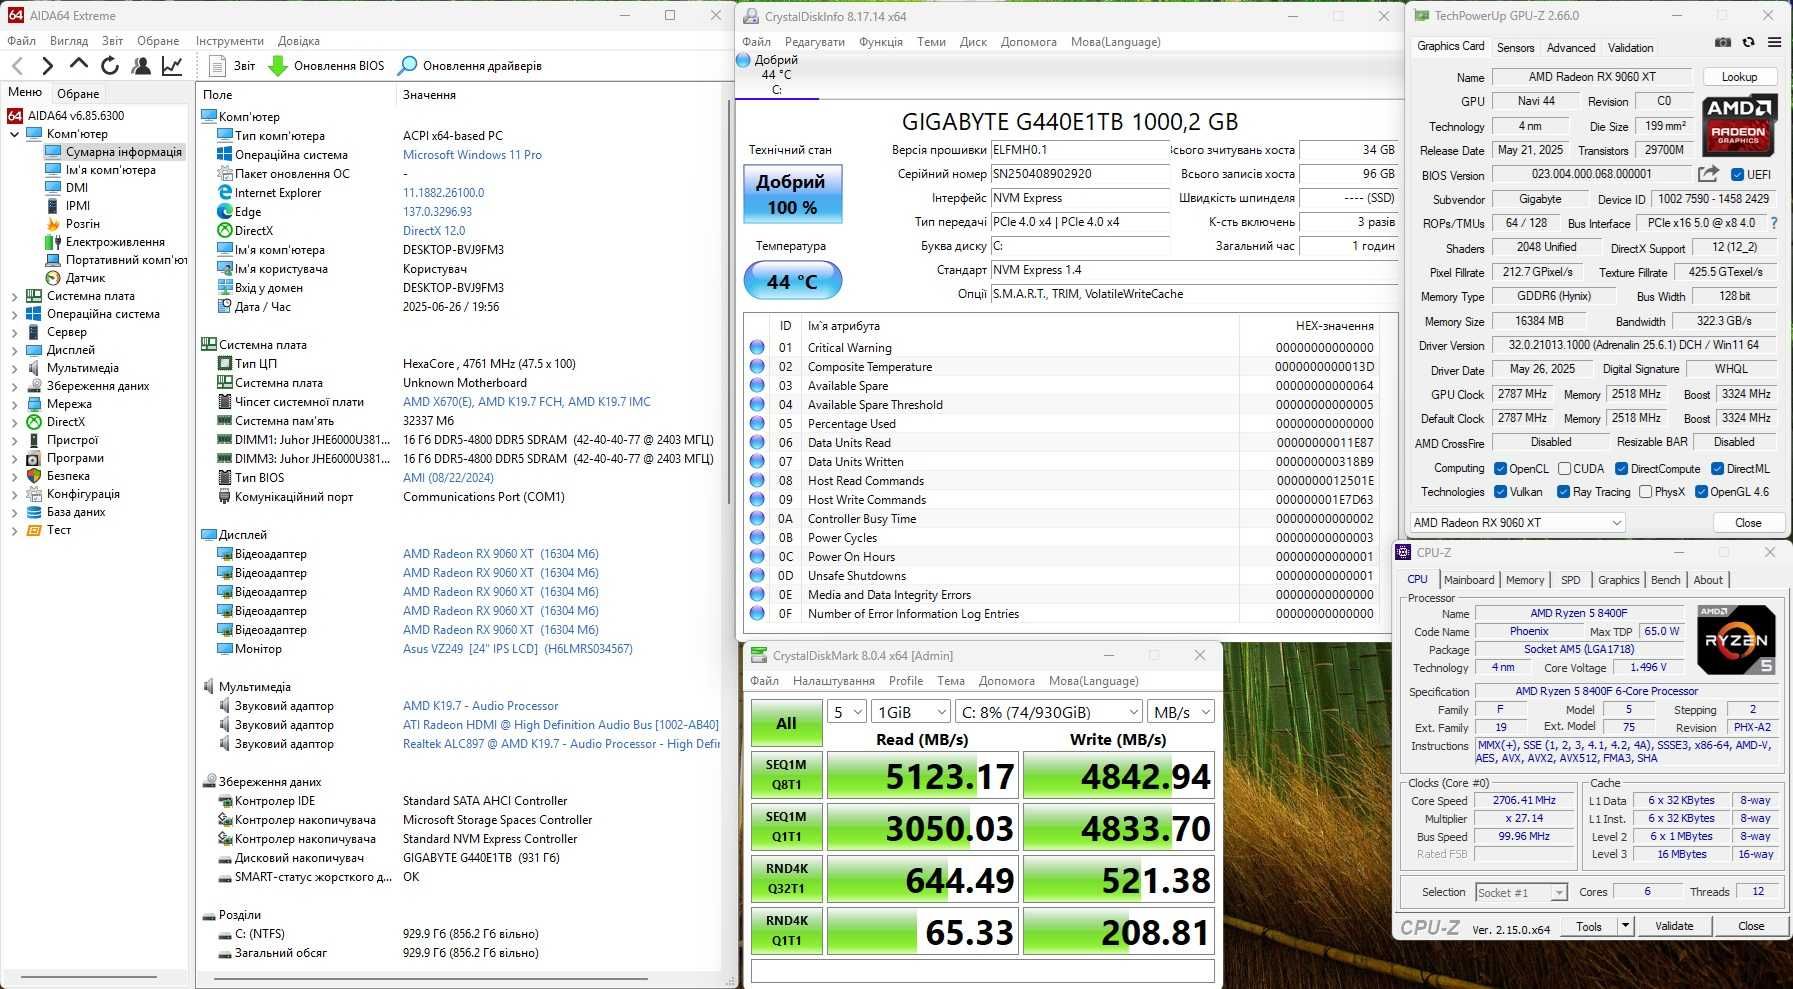Open Profile menu in CrystalDiskMark
Screen dimensions: 1793x989
(x=906, y=681)
